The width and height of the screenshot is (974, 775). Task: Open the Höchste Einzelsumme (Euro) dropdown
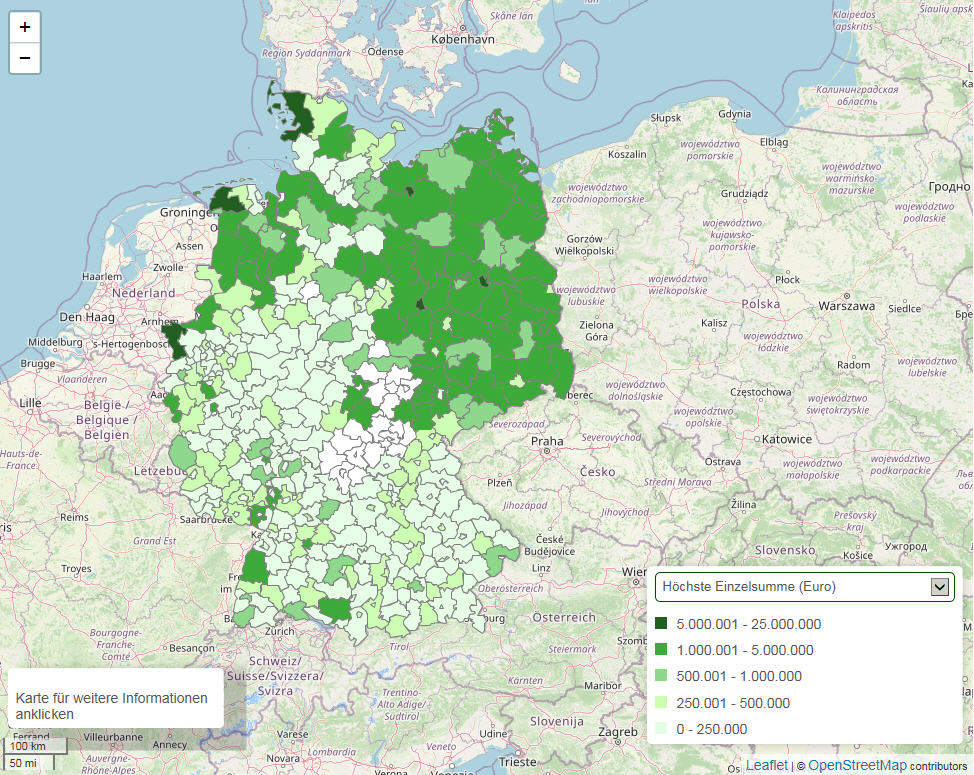click(804, 587)
